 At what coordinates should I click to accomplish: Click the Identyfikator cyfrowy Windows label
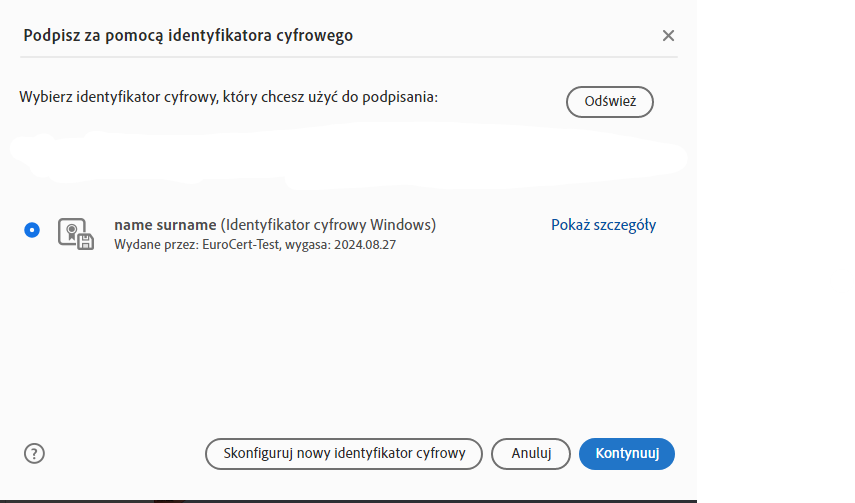tap(328, 225)
